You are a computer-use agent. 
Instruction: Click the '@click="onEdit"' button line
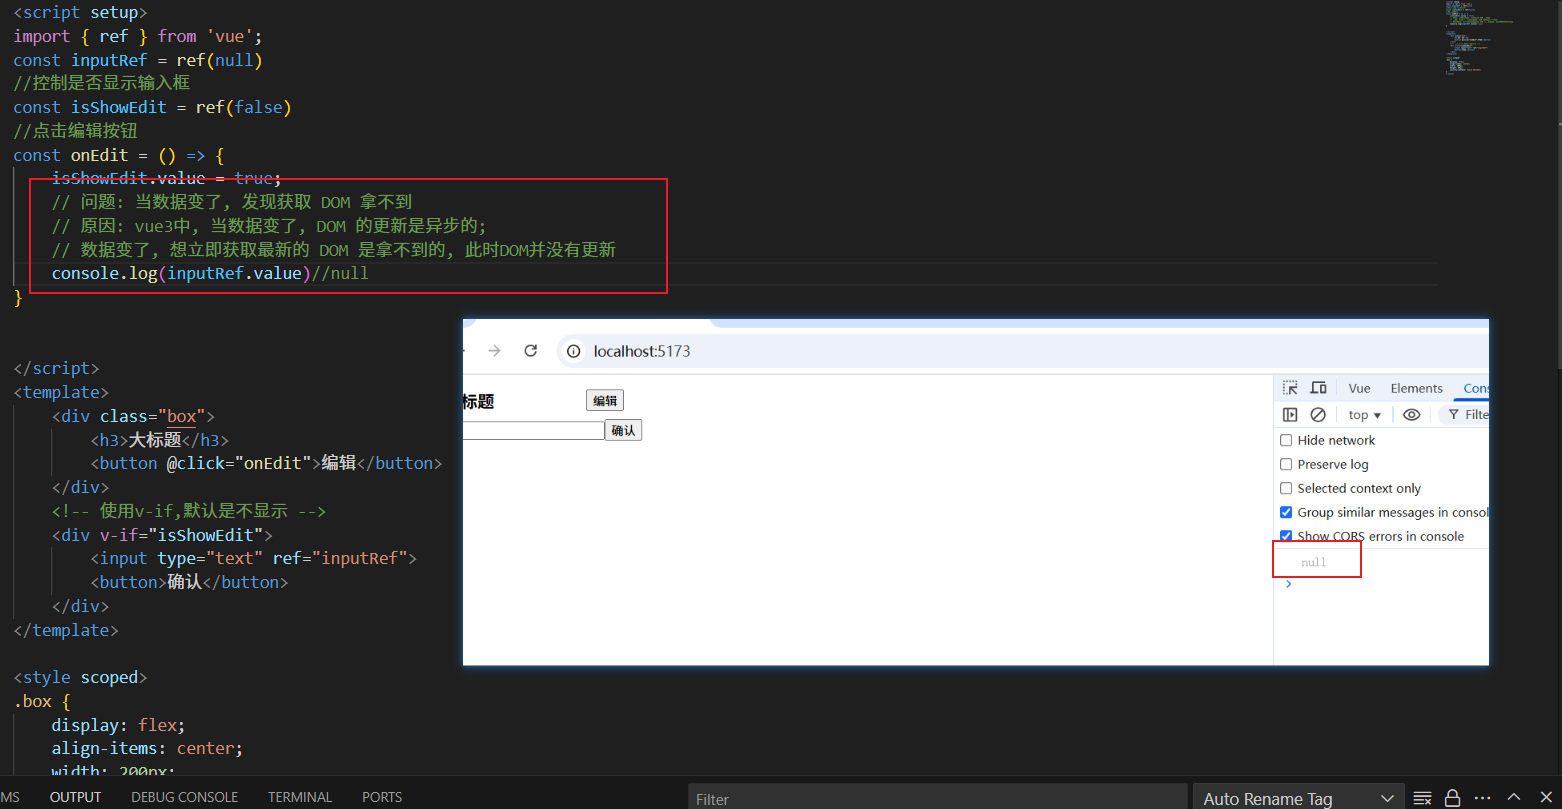[x=266, y=463]
